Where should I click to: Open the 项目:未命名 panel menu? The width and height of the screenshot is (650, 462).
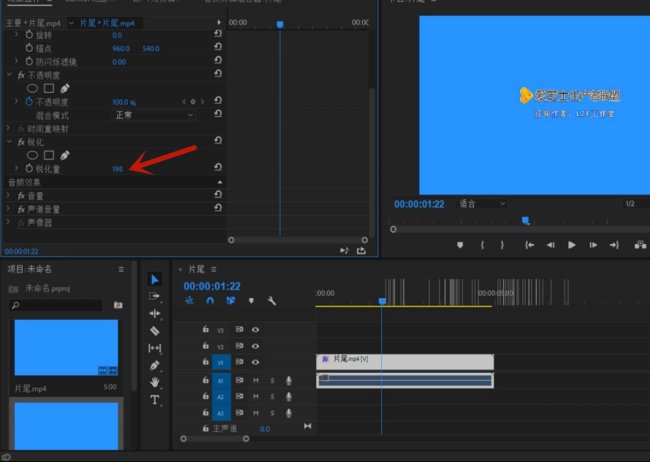pyautogui.click(x=121, y=269)
